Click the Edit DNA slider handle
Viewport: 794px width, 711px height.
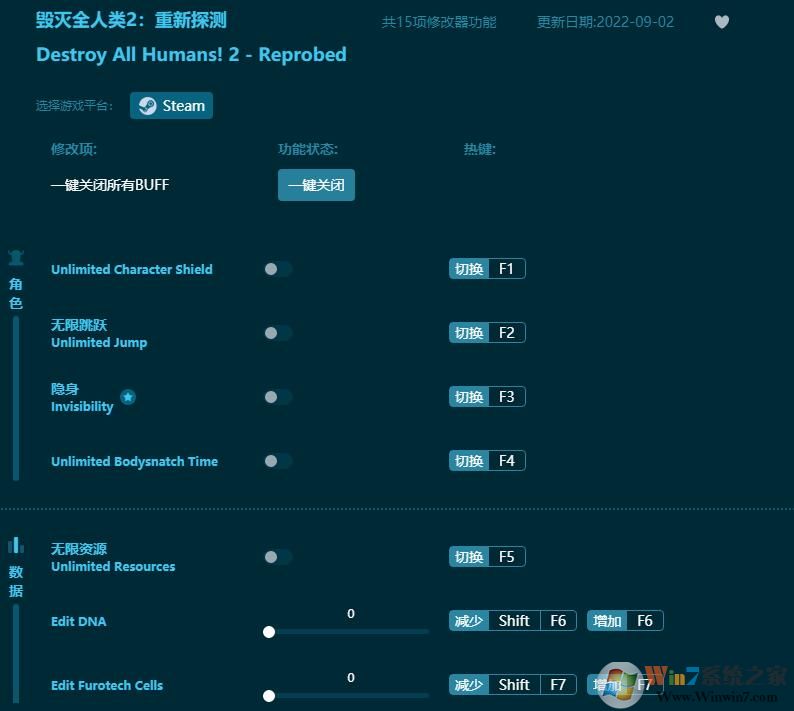click(269, 632)
